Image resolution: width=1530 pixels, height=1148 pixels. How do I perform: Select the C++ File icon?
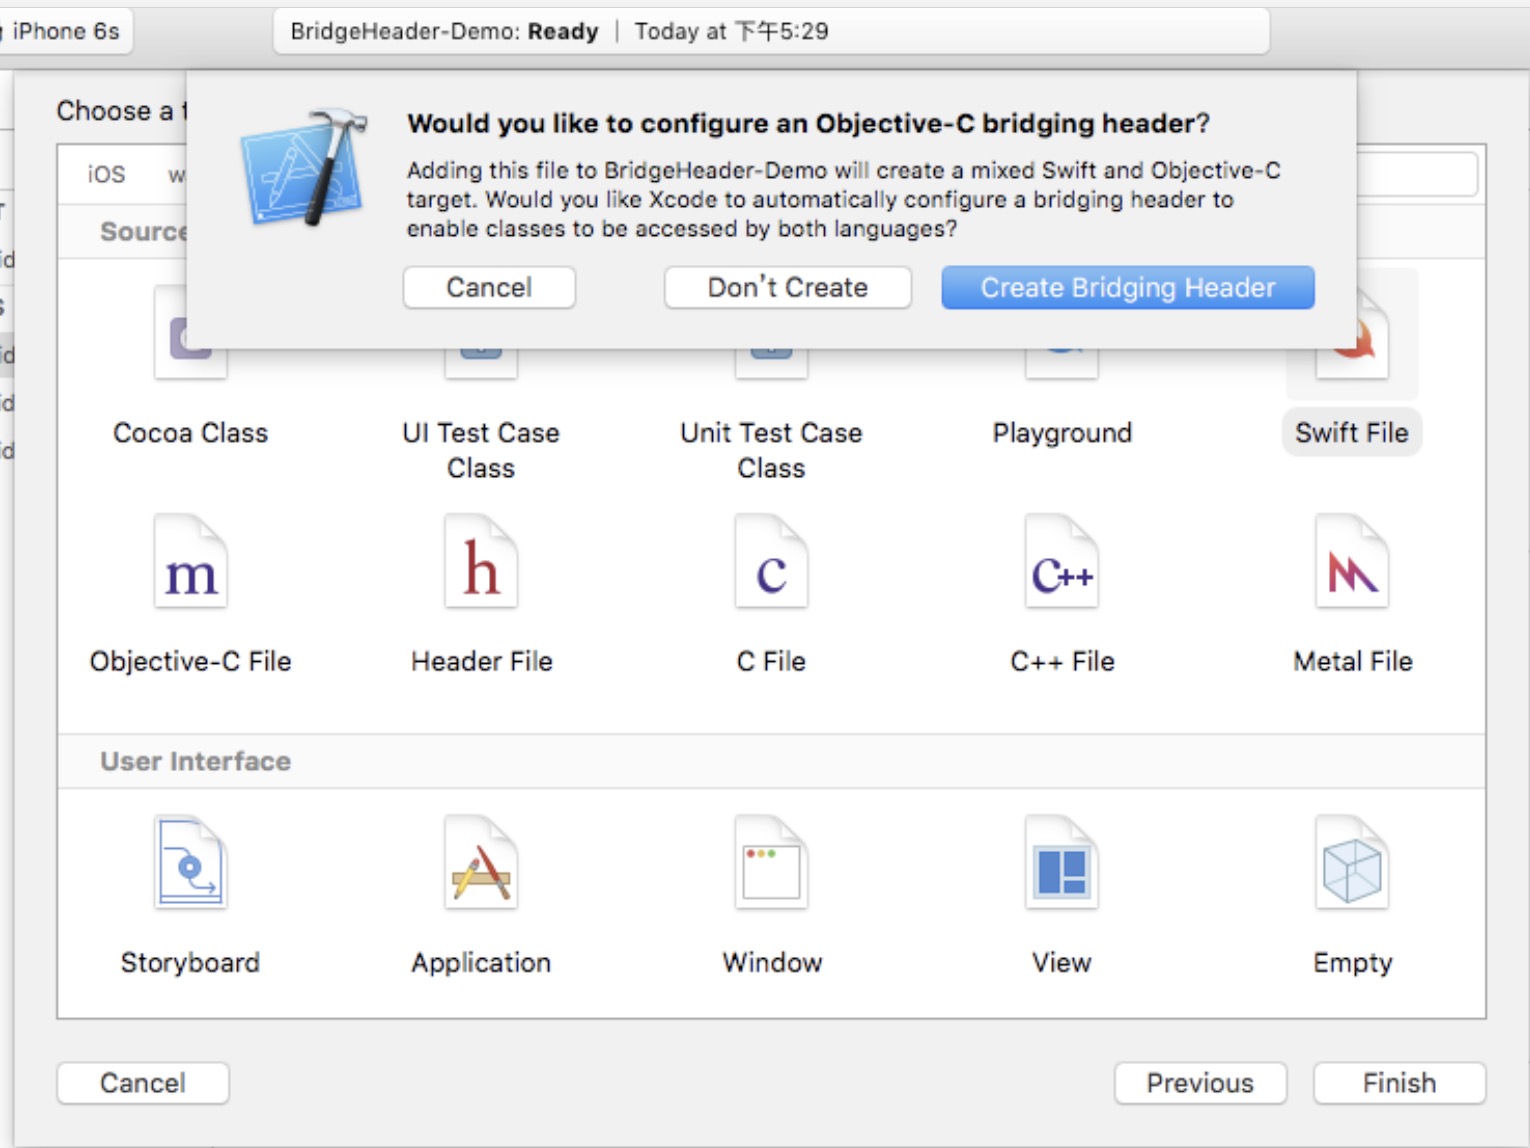1062,561
